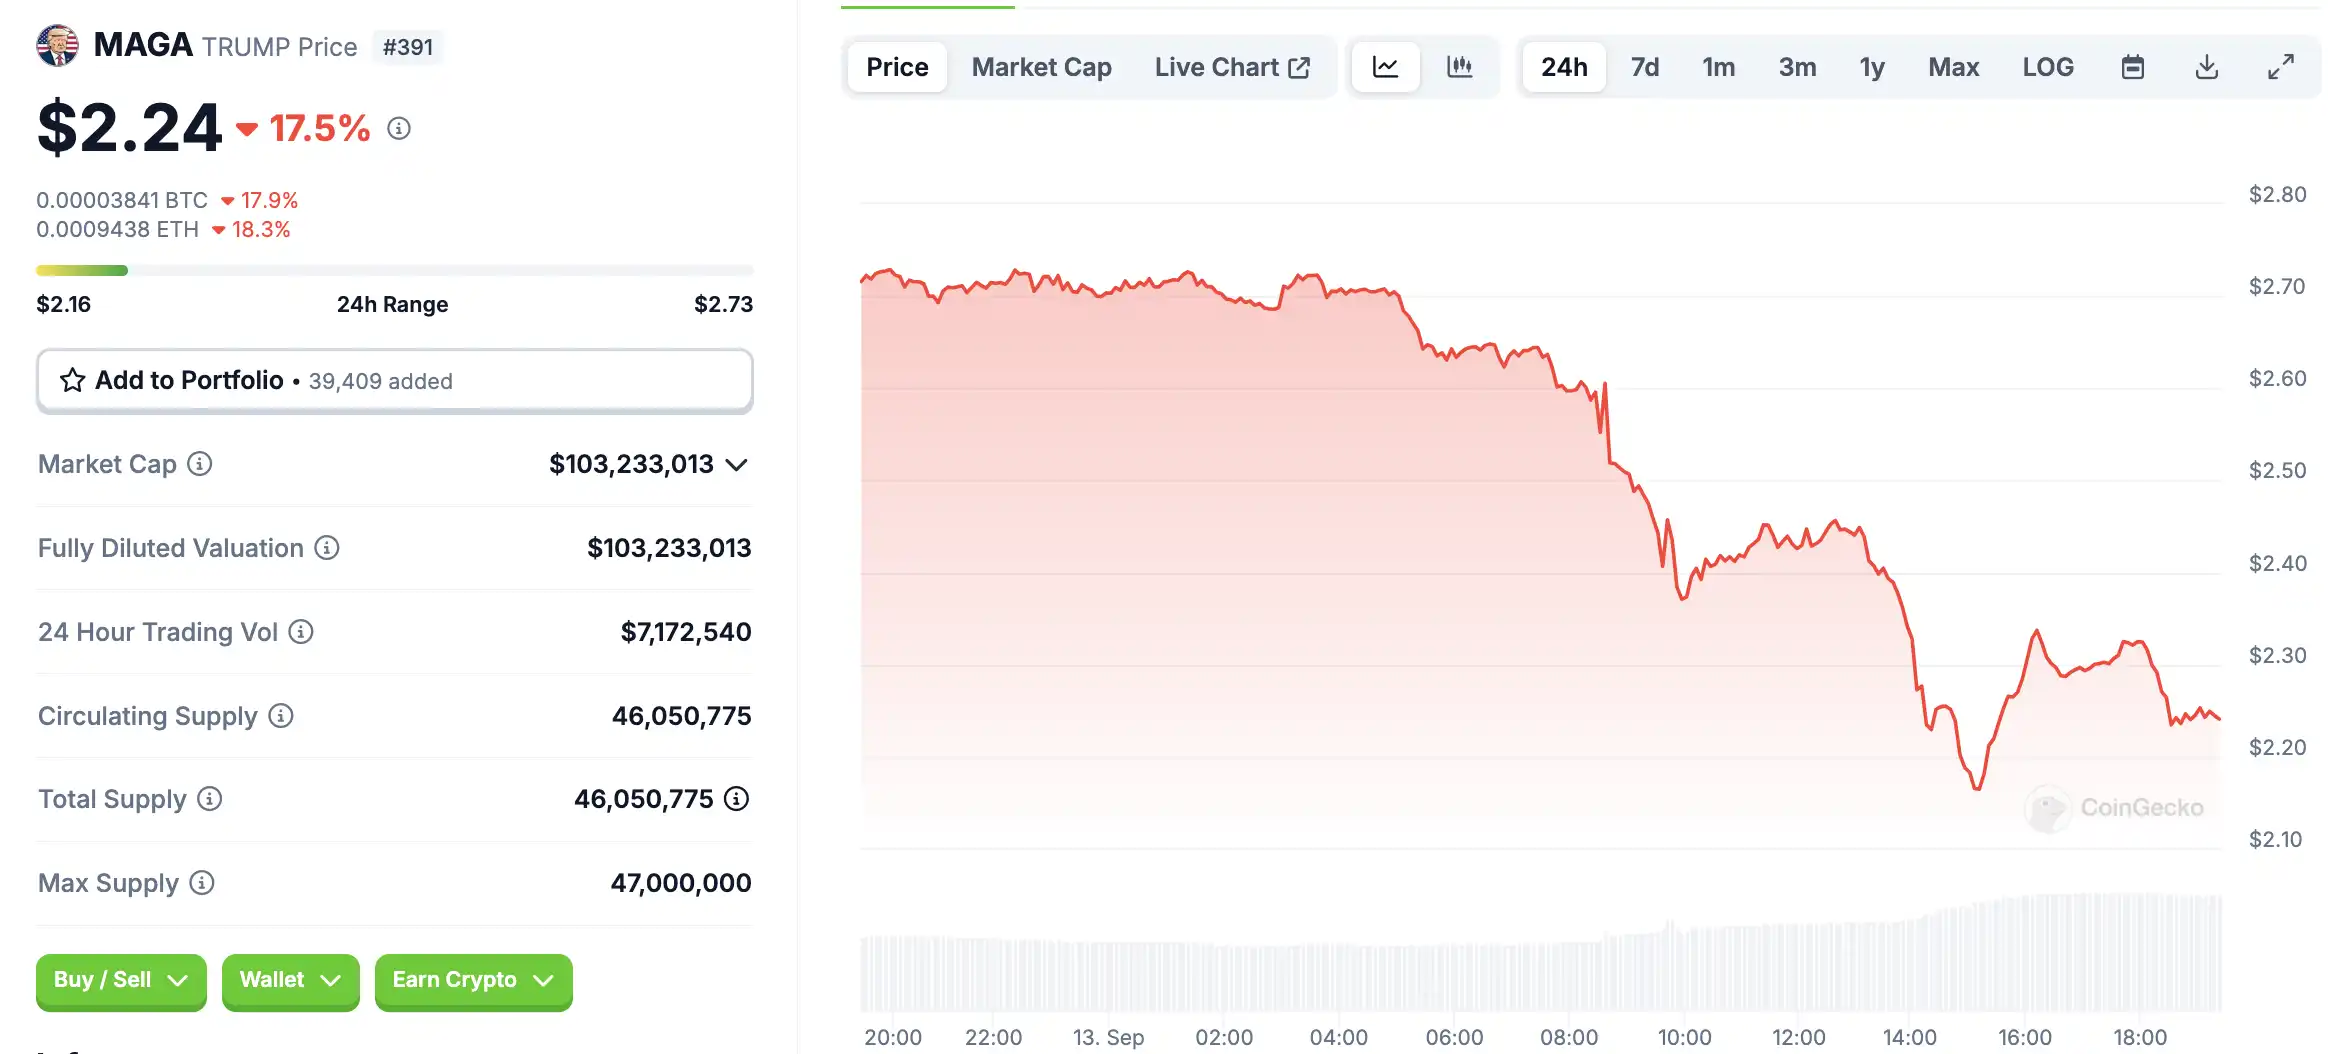Switch to candlestick chart icon
2328x1054 pixels.
click(x=1459, y=67)
